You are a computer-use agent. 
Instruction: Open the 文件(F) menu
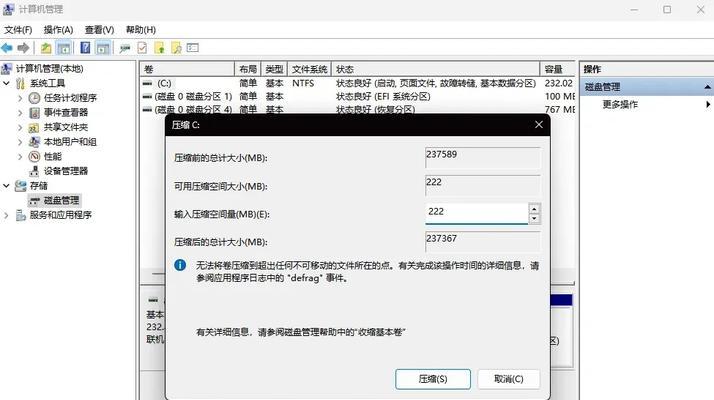coord(18,30)
